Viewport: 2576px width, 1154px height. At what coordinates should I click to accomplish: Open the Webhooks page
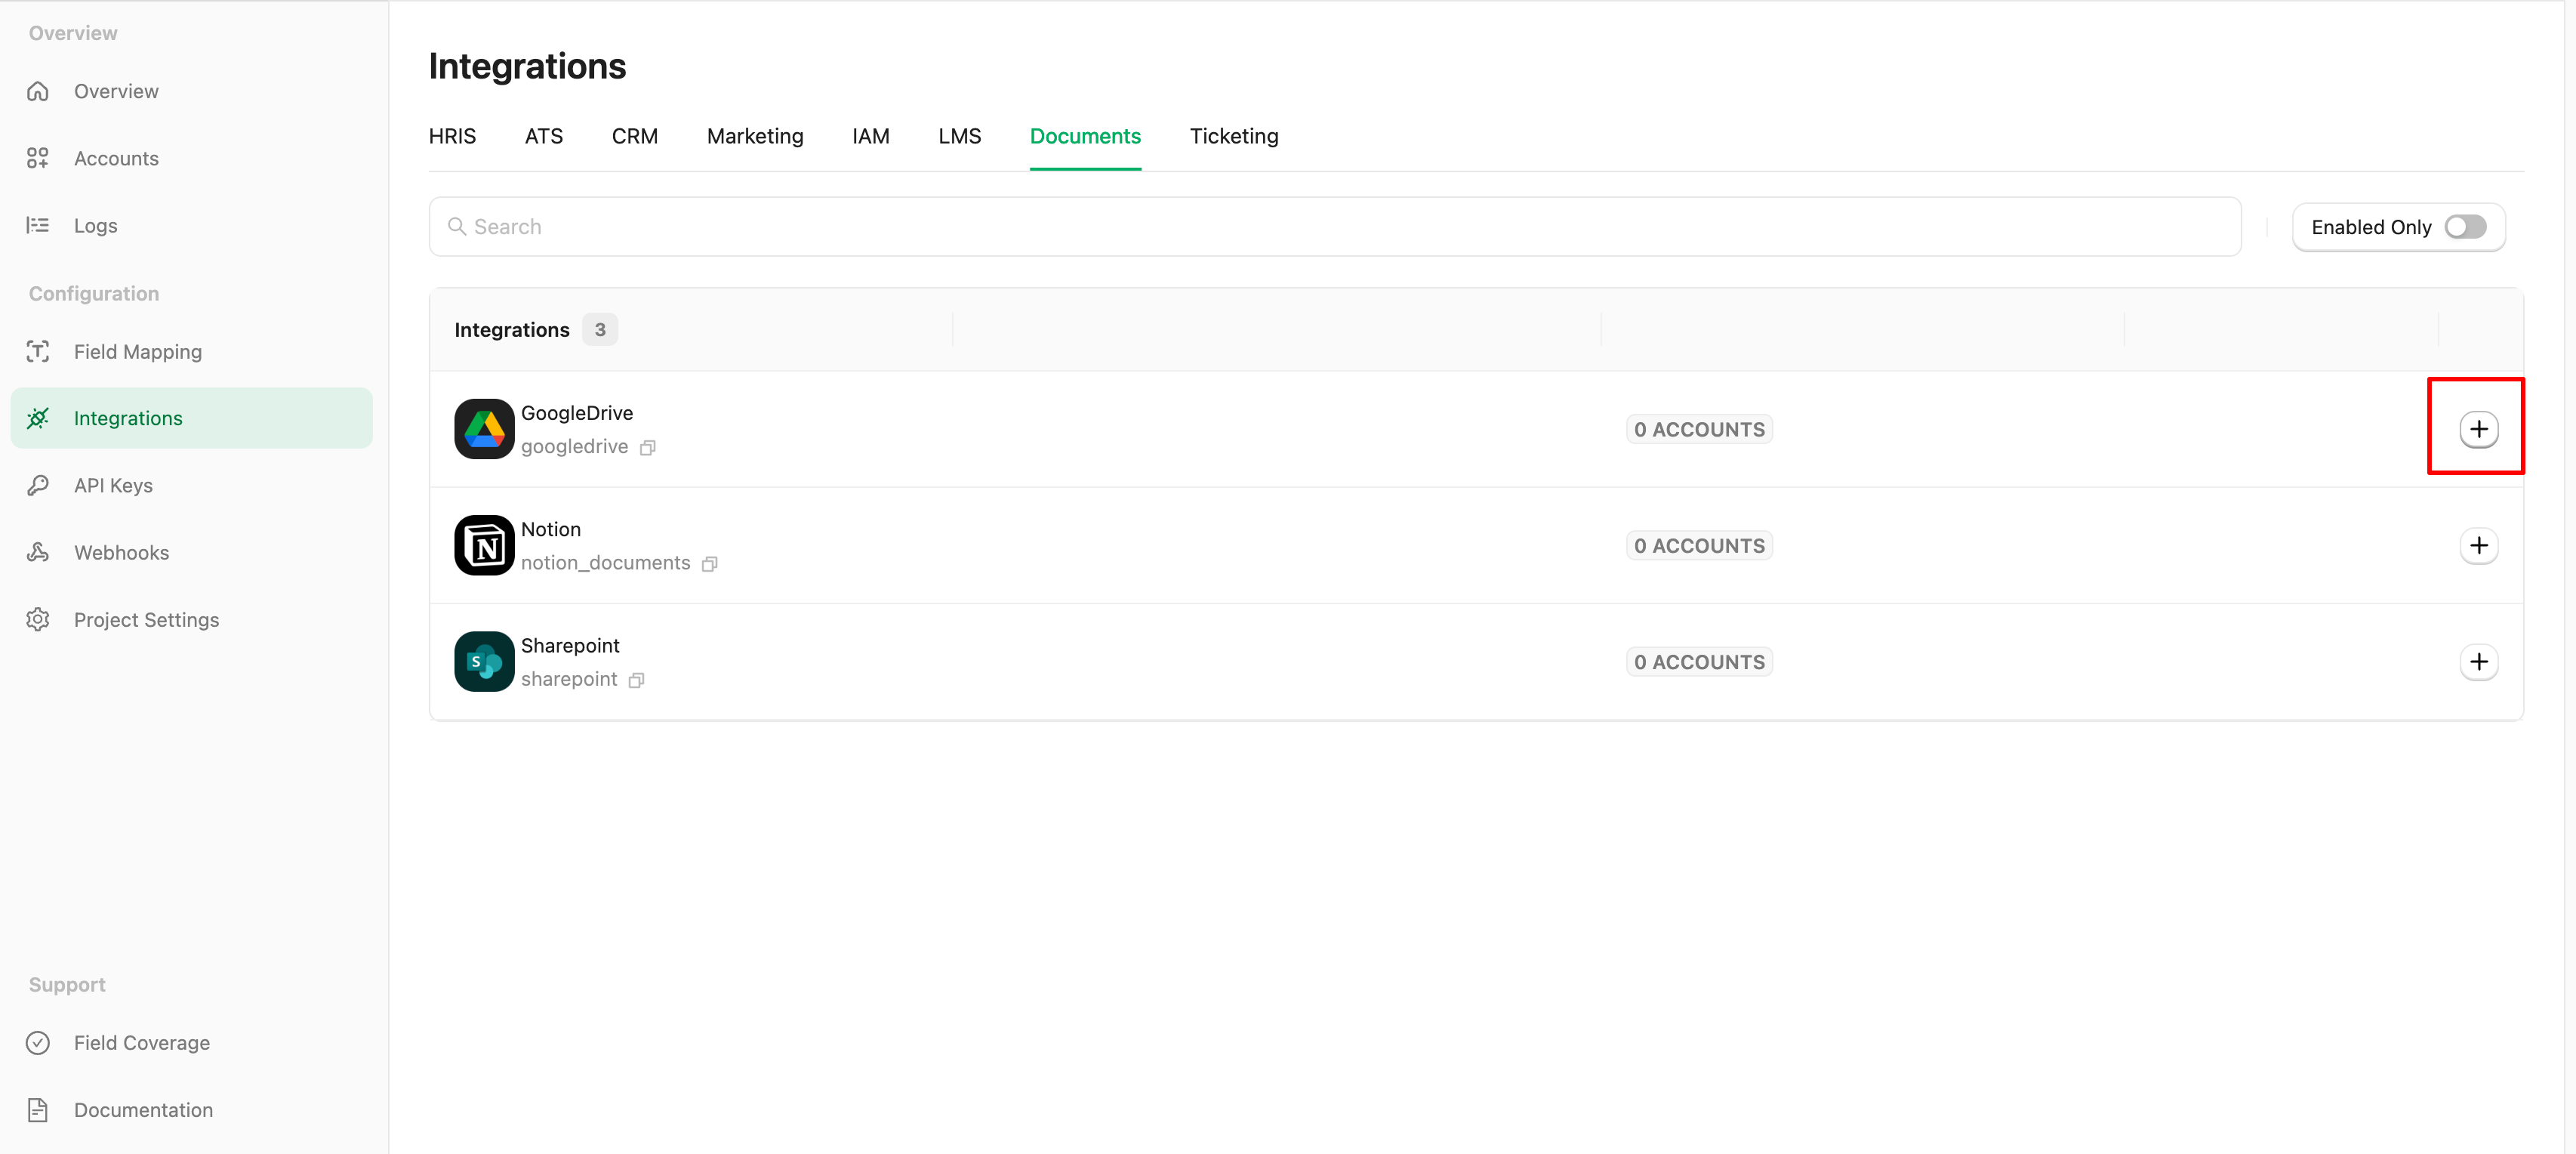tap(122, 552)
